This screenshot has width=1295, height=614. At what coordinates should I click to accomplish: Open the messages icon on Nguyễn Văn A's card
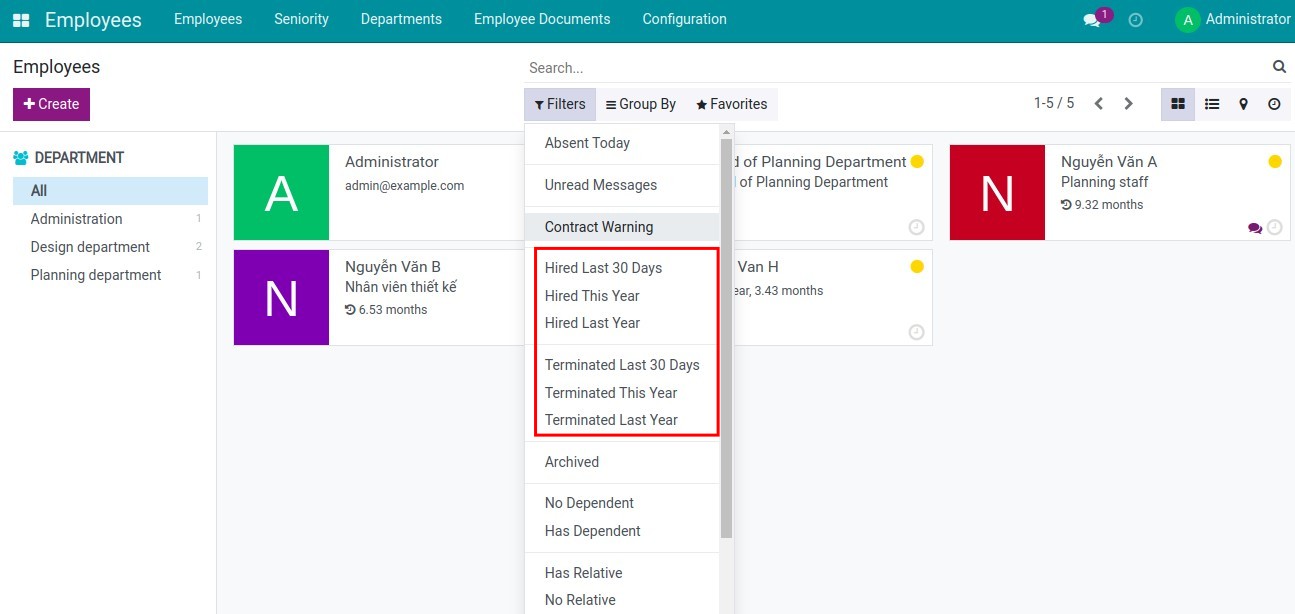(x=1254, y=228)
